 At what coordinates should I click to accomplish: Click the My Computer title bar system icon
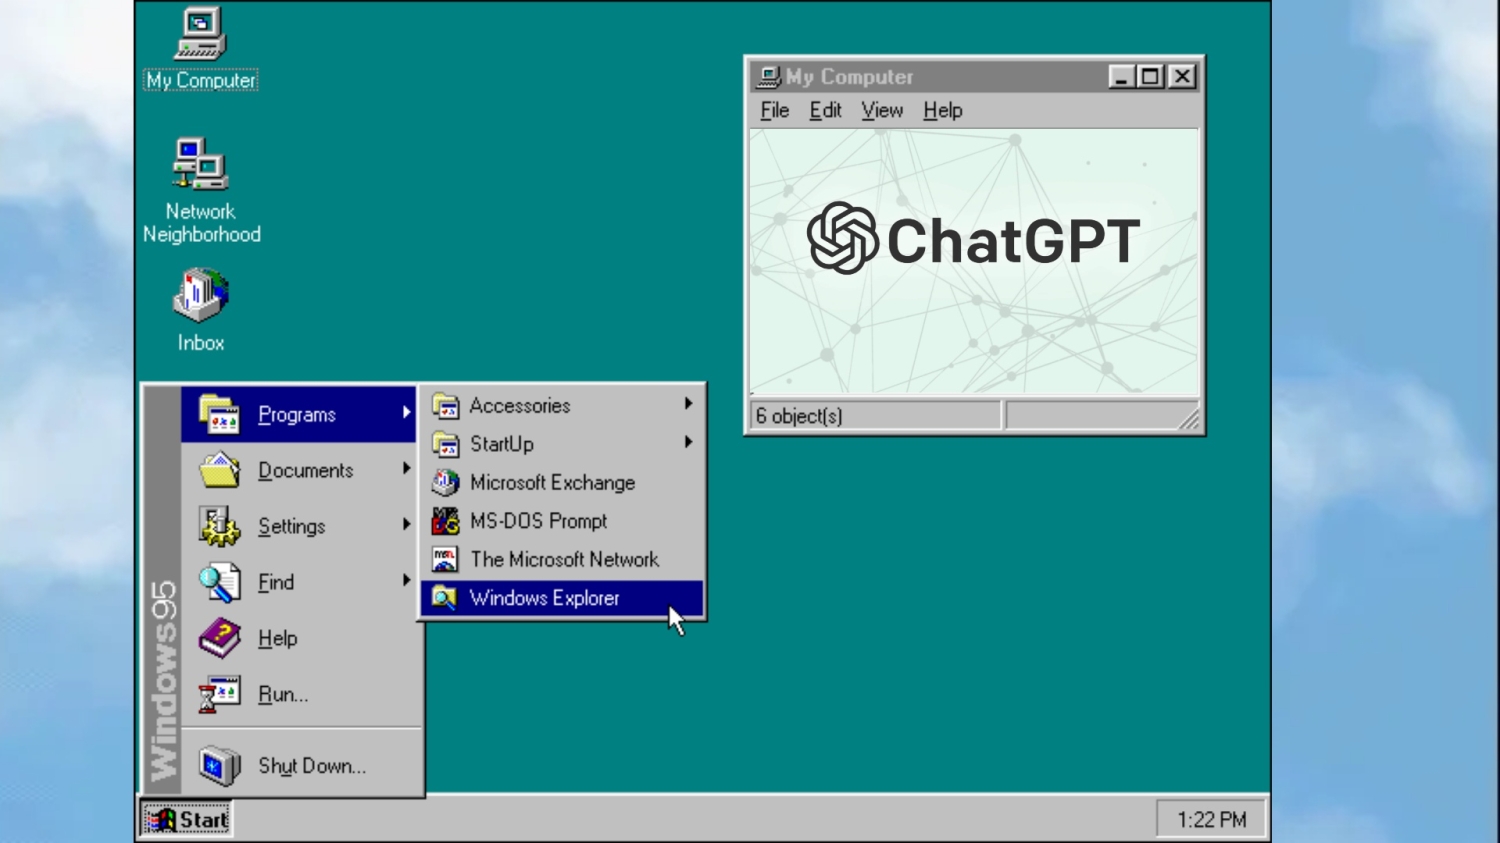pos(769,77)
